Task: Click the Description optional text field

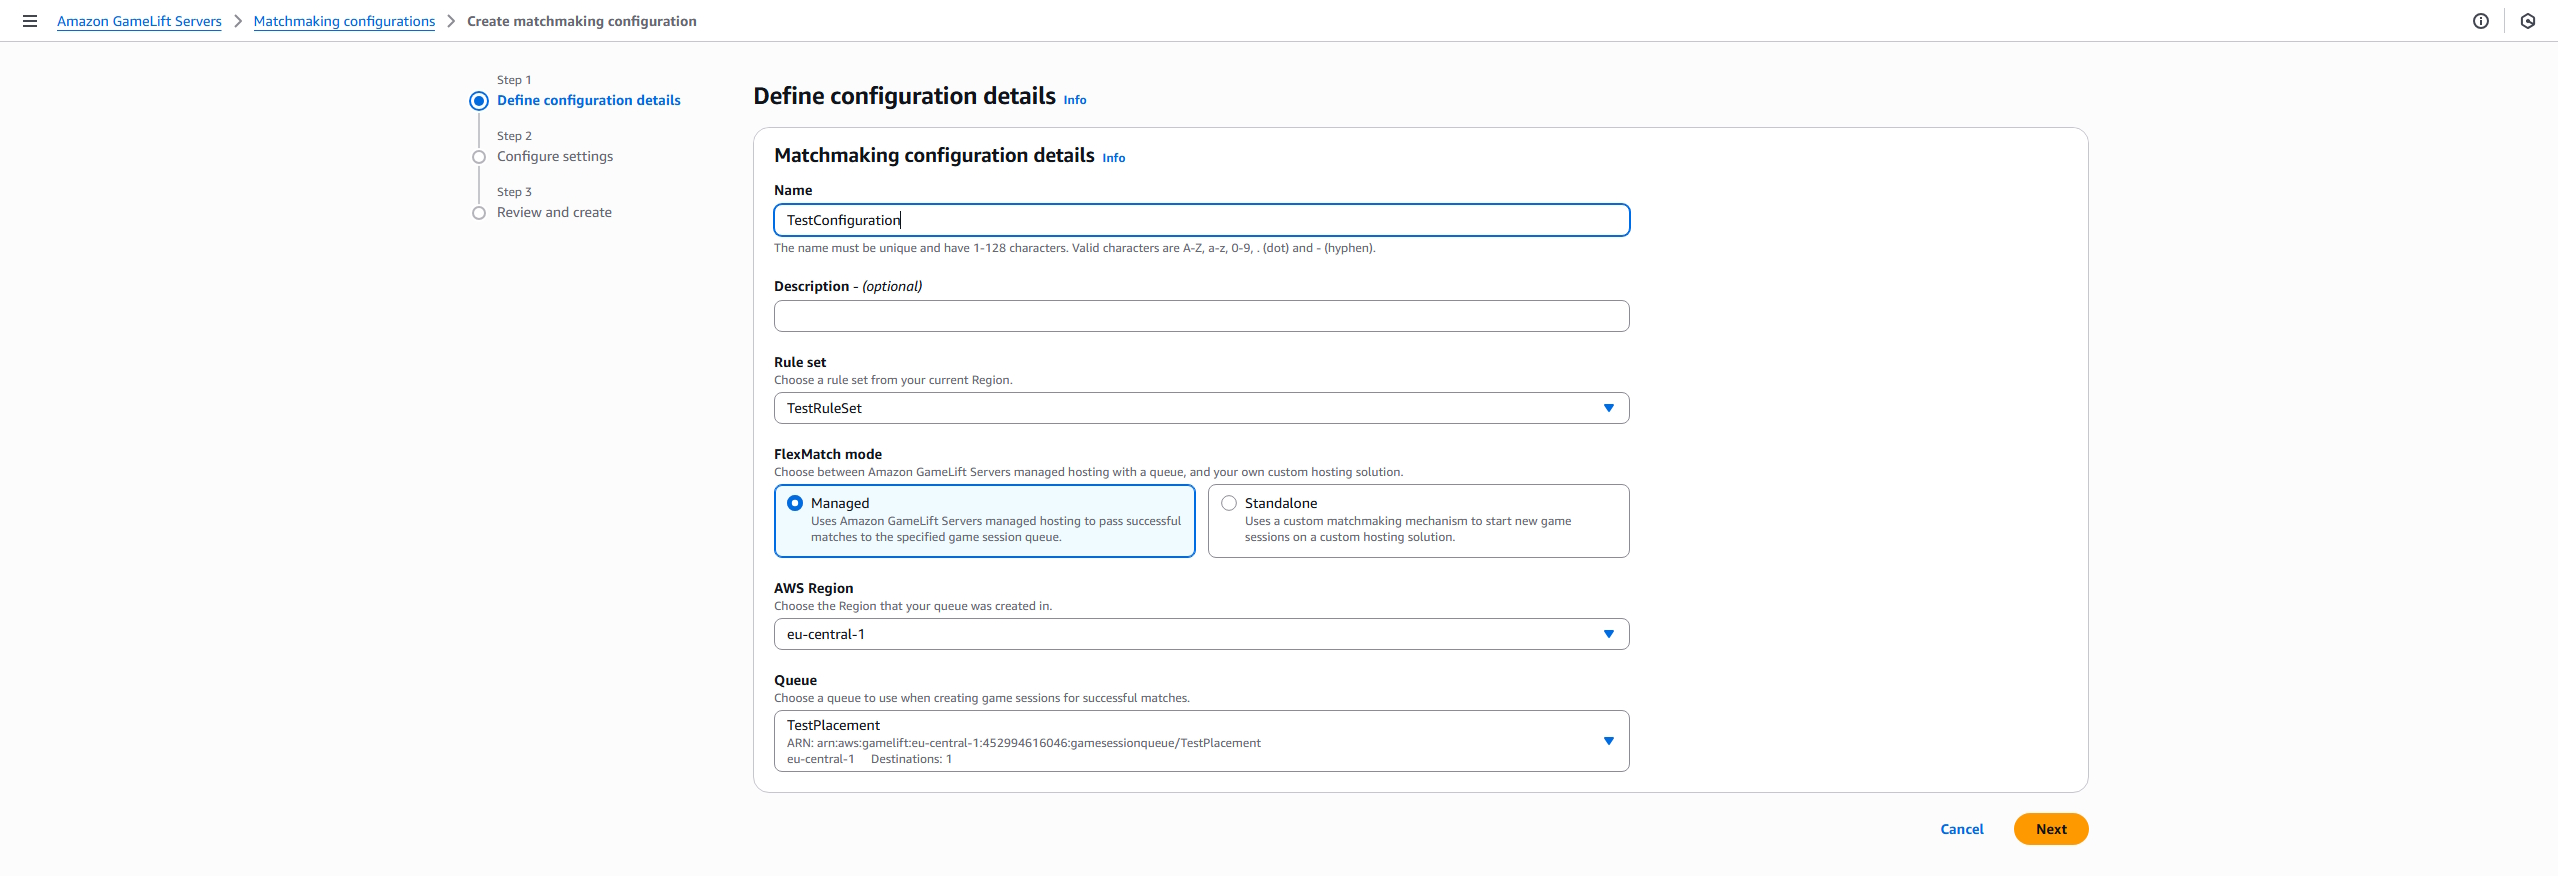Action: (1200, 316)
